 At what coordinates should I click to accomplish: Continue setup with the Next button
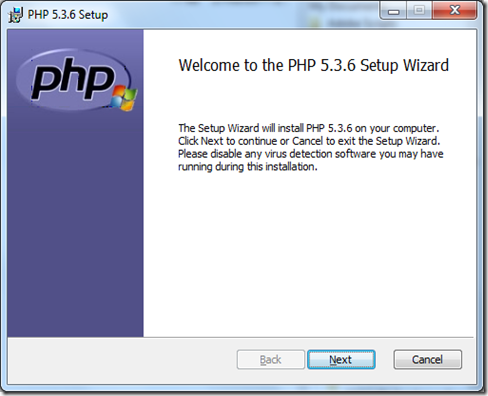point(341,360)
